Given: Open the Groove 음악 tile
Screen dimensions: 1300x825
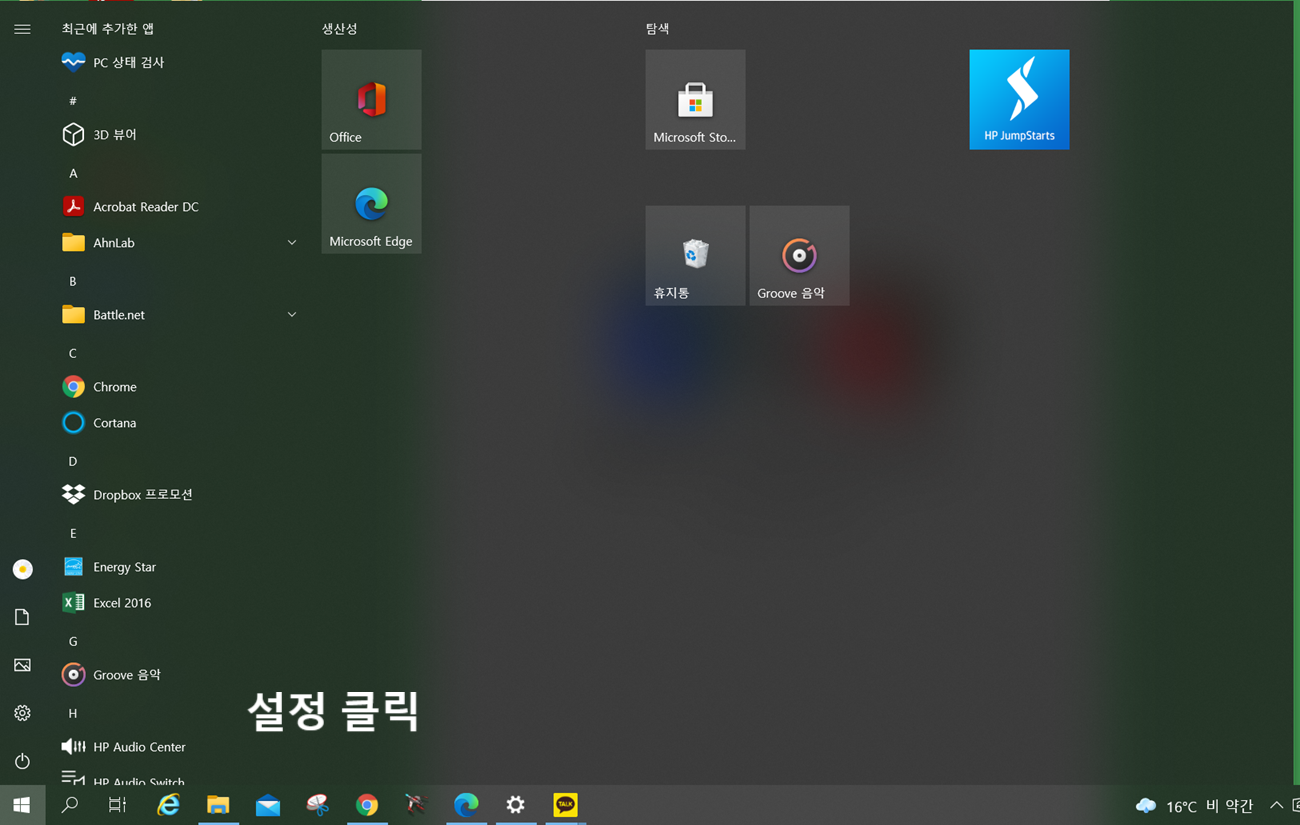Looking at the screenshot, I should point(799,255).
